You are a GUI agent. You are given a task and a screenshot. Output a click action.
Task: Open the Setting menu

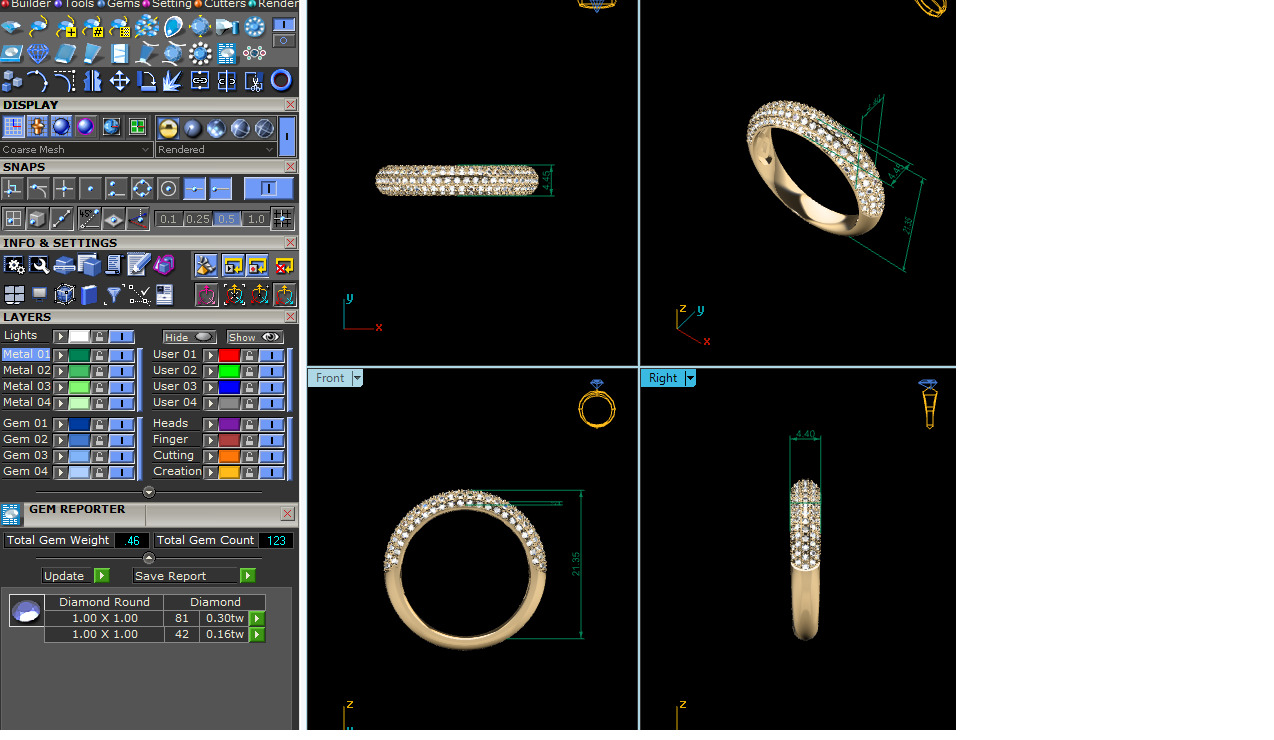(166, 4)
